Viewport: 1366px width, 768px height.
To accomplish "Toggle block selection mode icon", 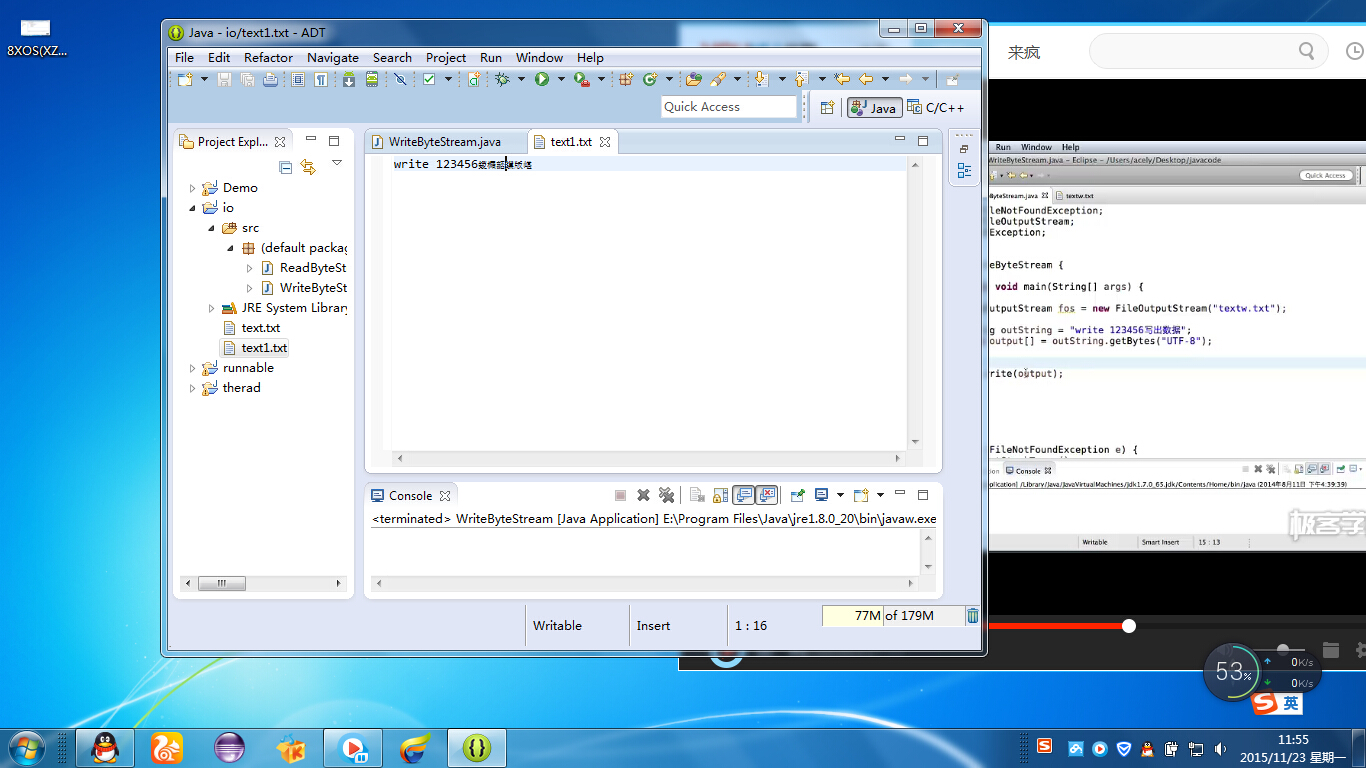I will pos(298,79).
